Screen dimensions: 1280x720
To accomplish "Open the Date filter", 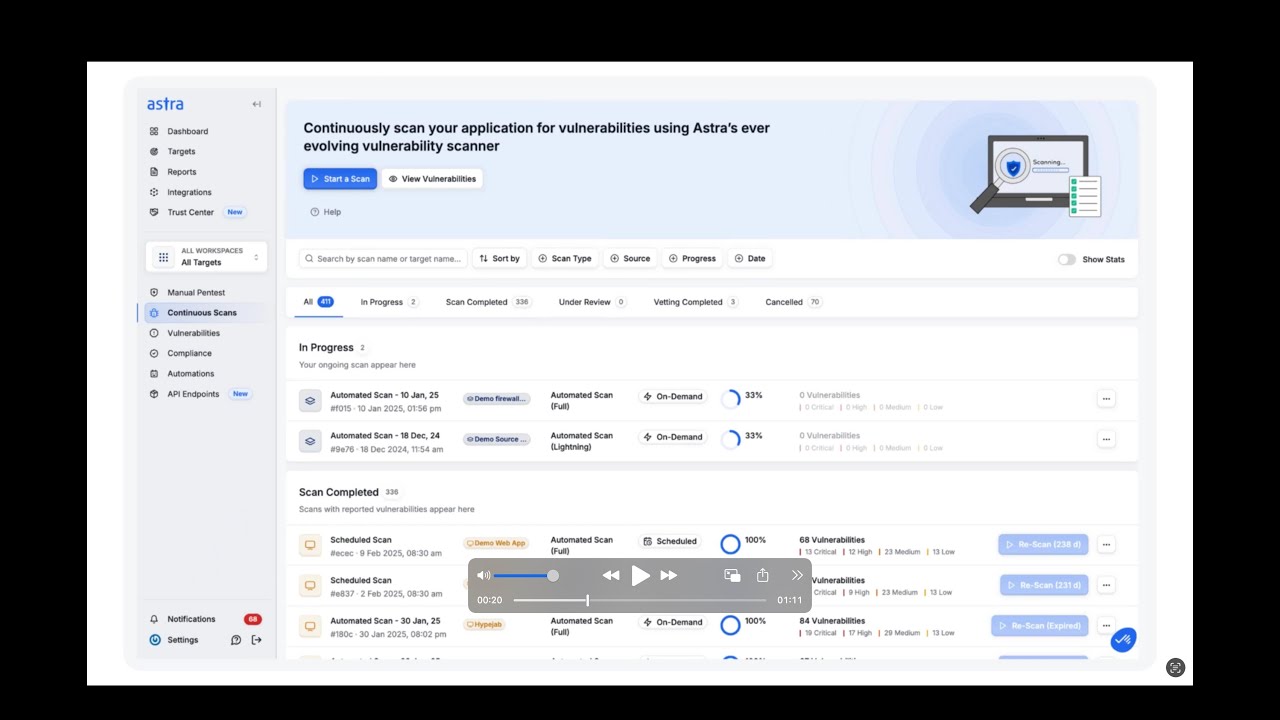I will (x=750, y=258).
